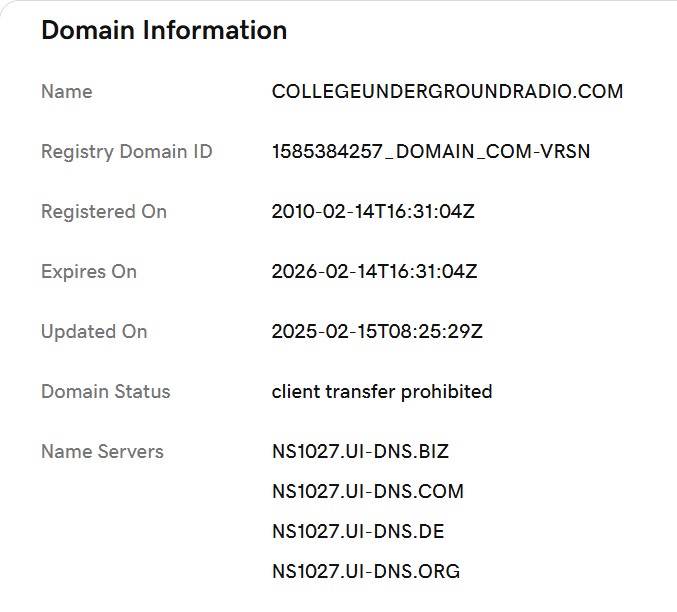Select the NS1027.UI-DNS.DE name server
The image size is (677, 612).
(356, 532)
